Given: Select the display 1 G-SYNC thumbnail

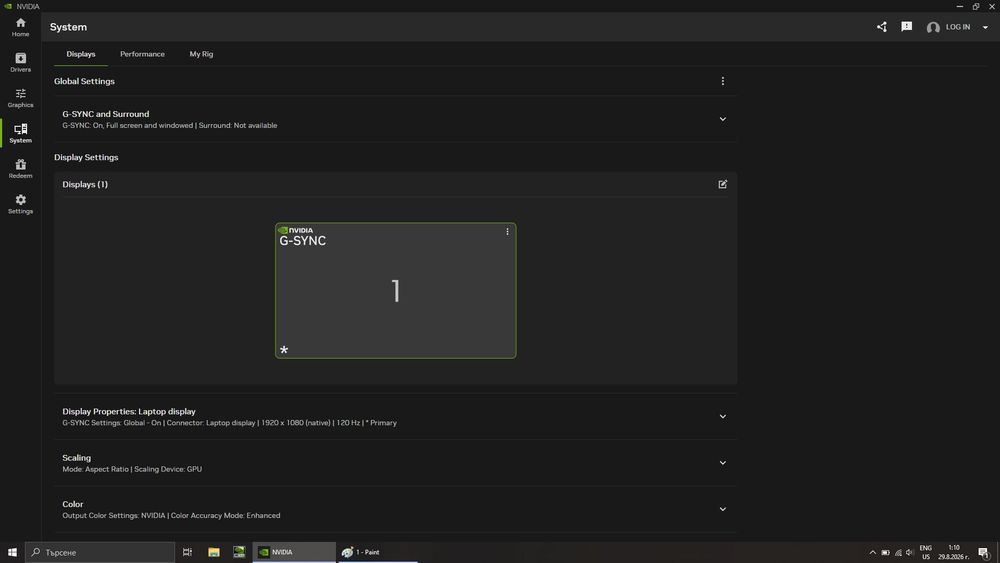Looking at the screenshot, I should tap(395, 291).
